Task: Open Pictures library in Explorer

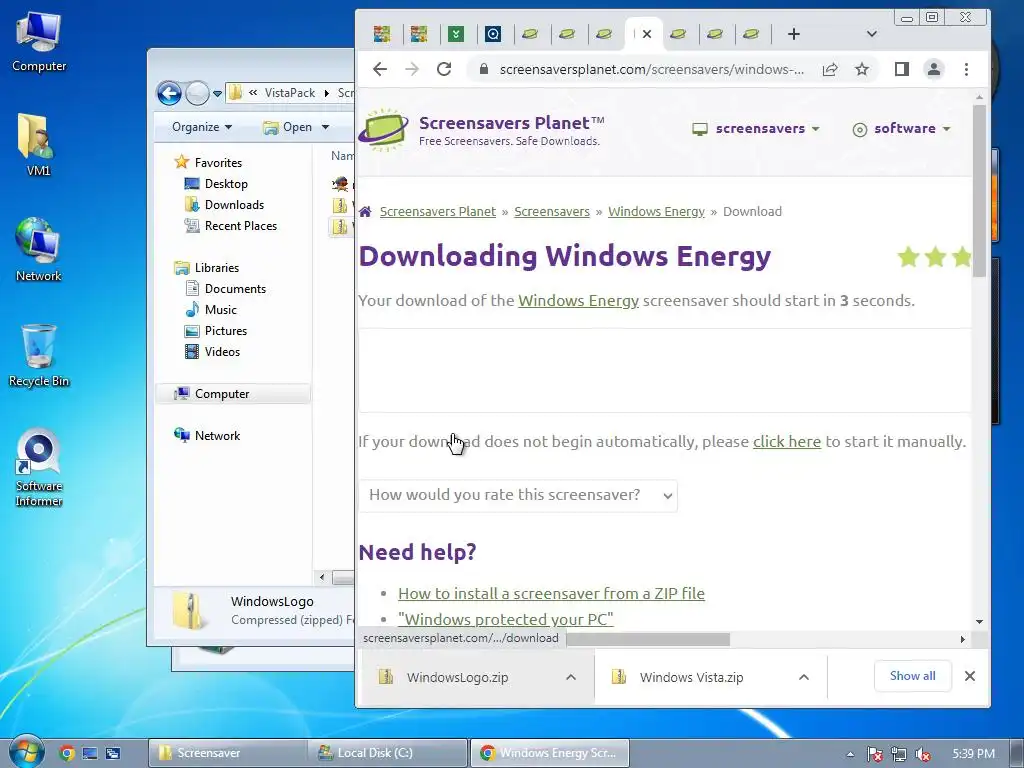Action: 226,330
